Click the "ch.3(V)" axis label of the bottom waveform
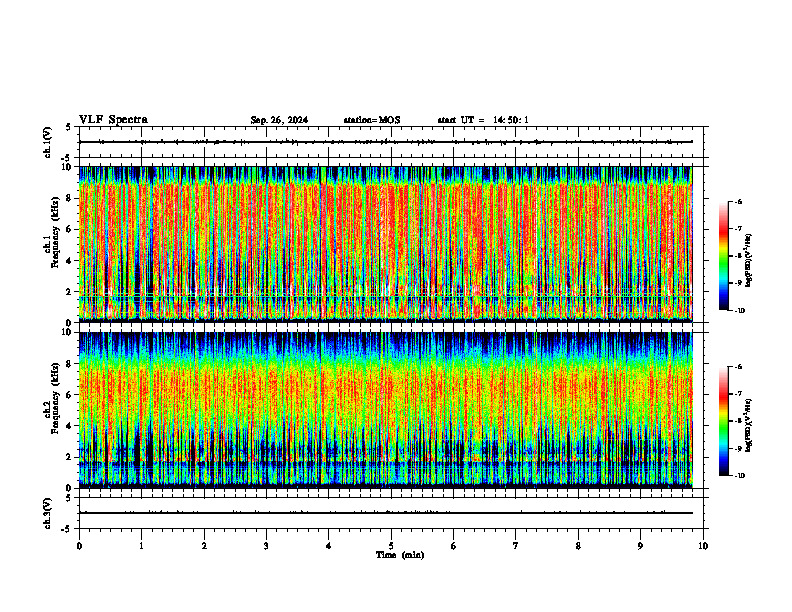 pyautogui.click(x=47, y=513)
